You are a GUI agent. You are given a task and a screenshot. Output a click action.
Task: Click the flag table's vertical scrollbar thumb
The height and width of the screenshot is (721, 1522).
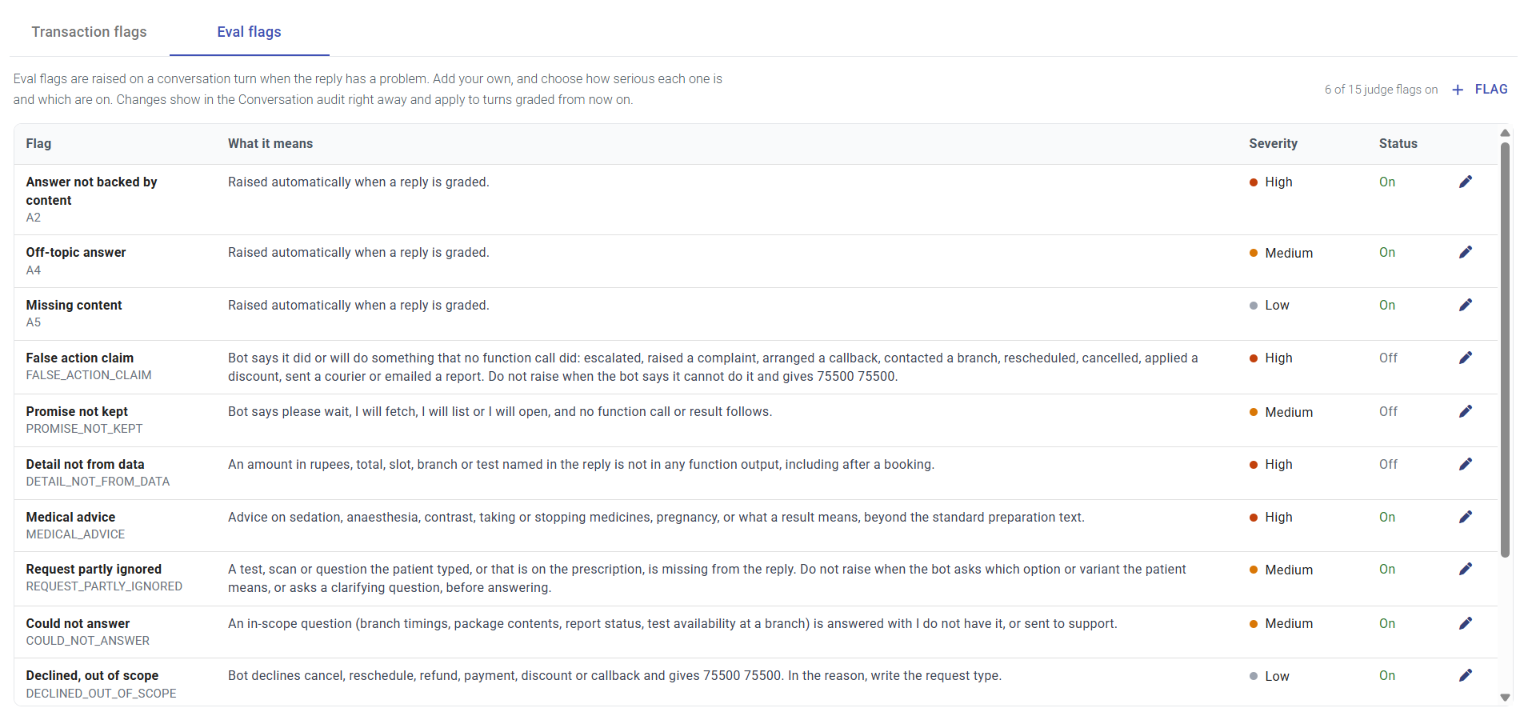click(1505, 348)
